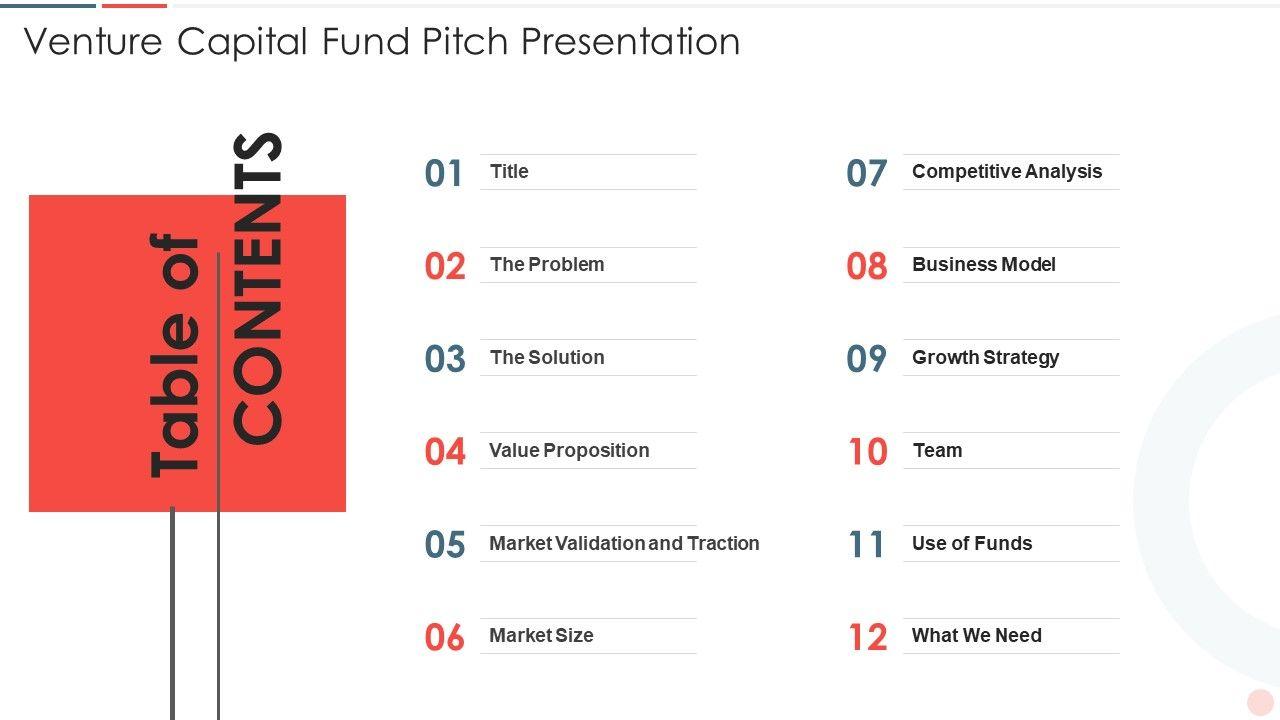Select the red number 12
Image resolution: width=1280 pixels, height=720 pixels.
(867, 638)
